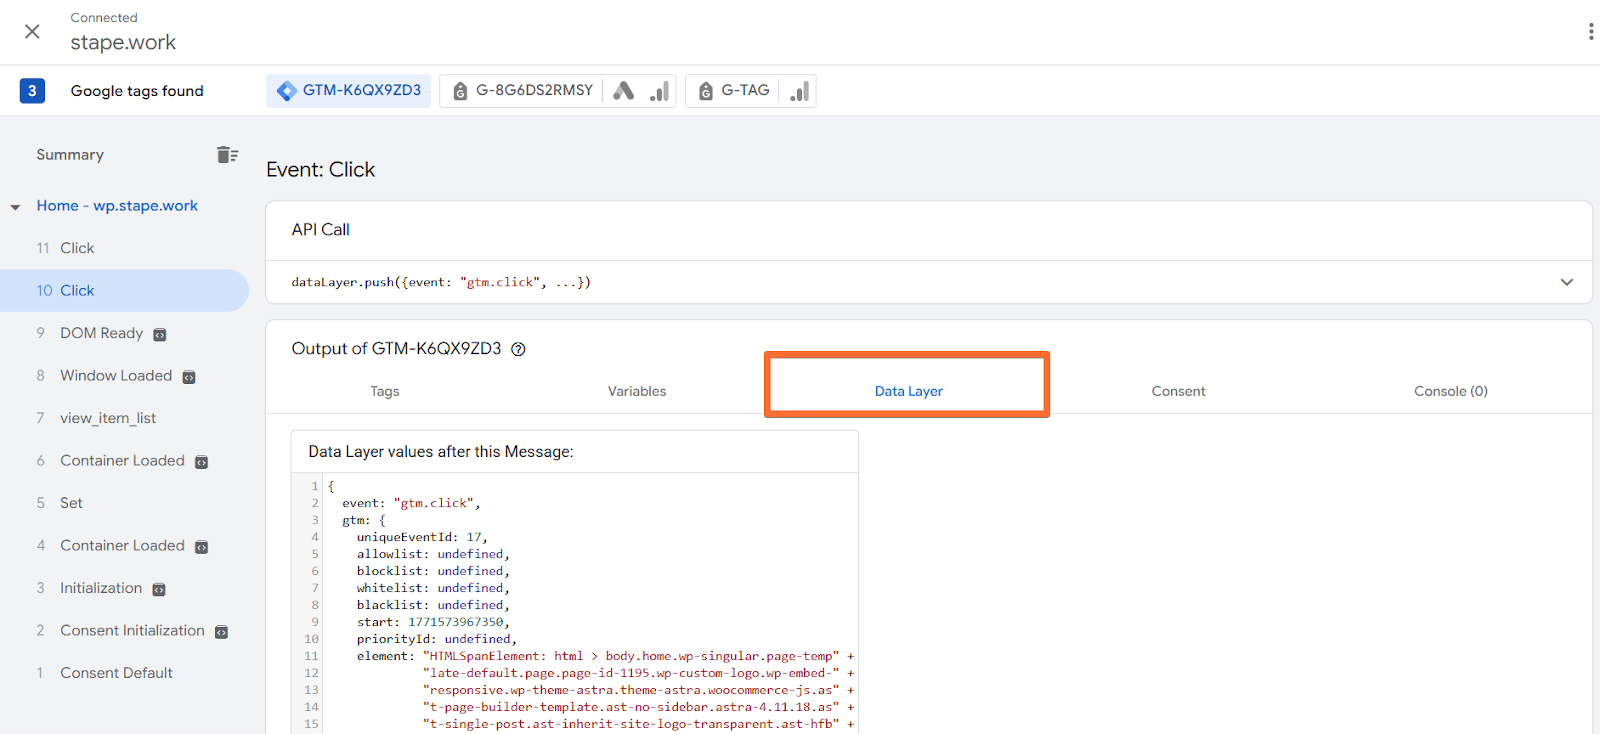1600x734 pixels.
Task: Select event 7 view_item_list
Action: point(124,418)
